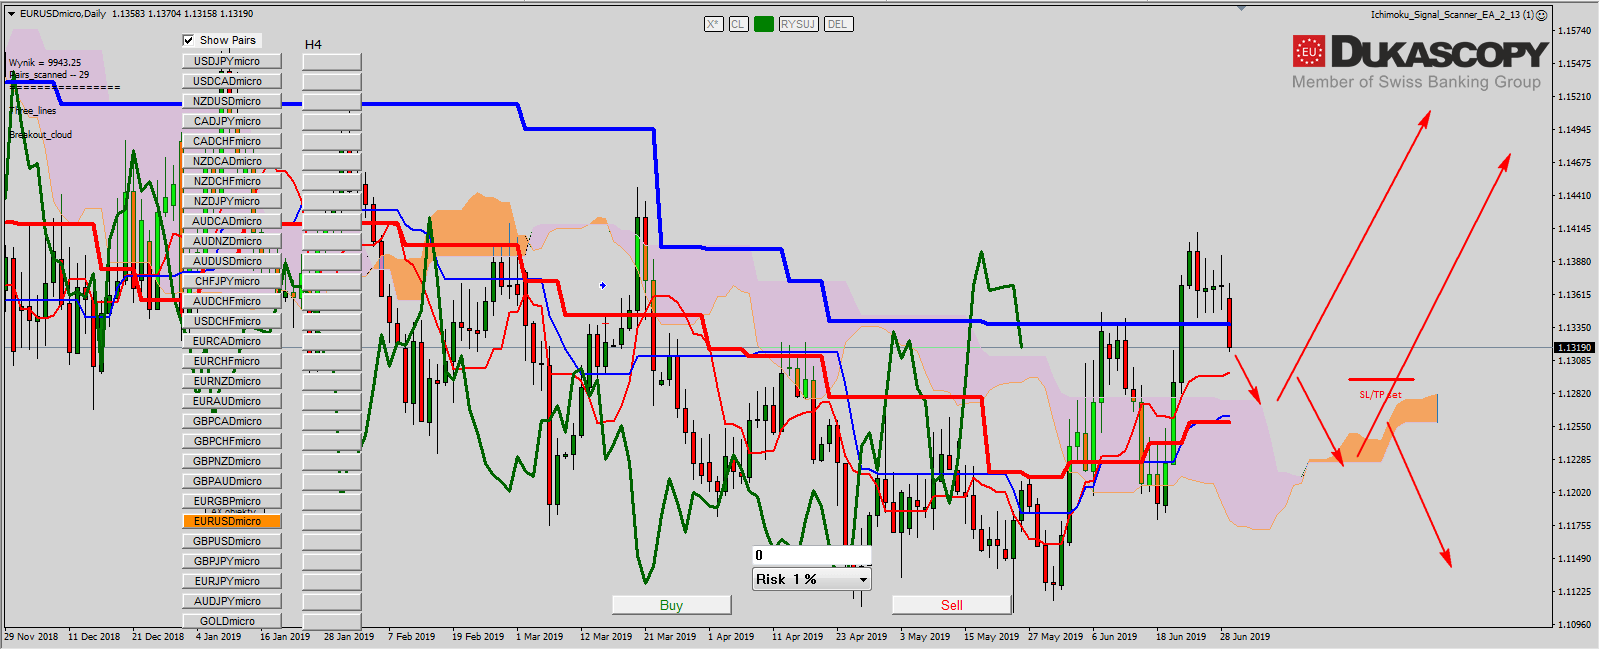This screenshot has width=1600, height=649.
Task: Click the RYSUJ draw button
Action: (x=798, y=24)
